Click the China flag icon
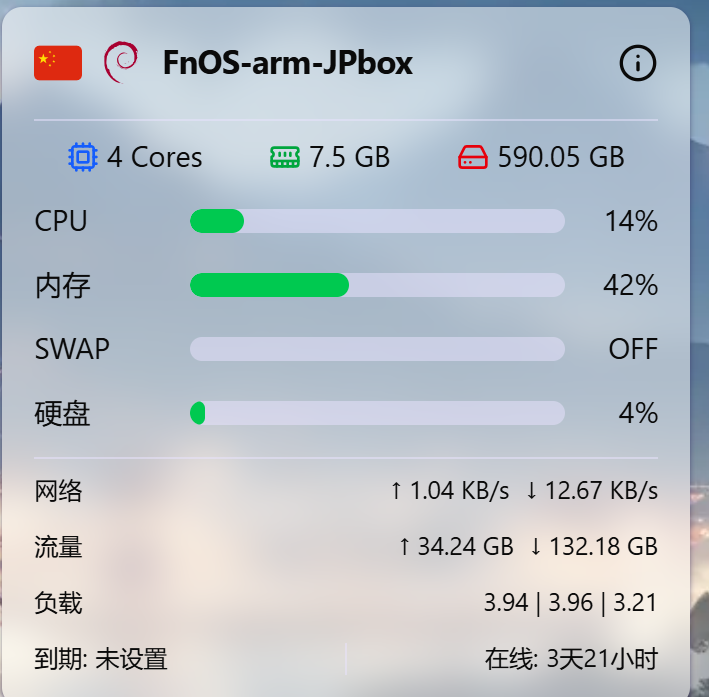 pyautogui.click(x=58, y=63)
